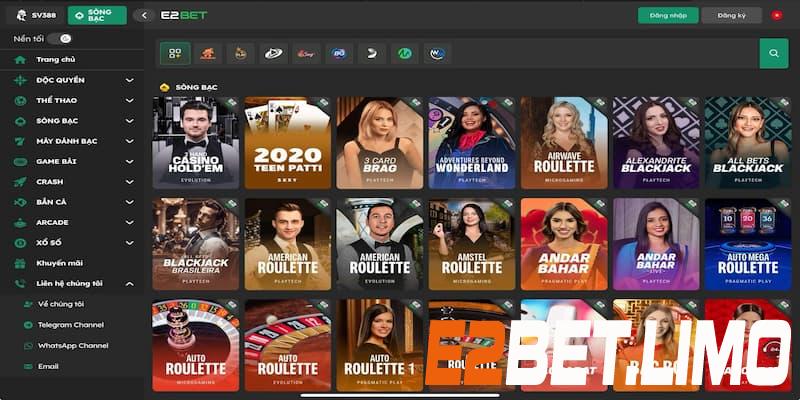Click the WhatsApp Channel icon

tap(28, 345)
